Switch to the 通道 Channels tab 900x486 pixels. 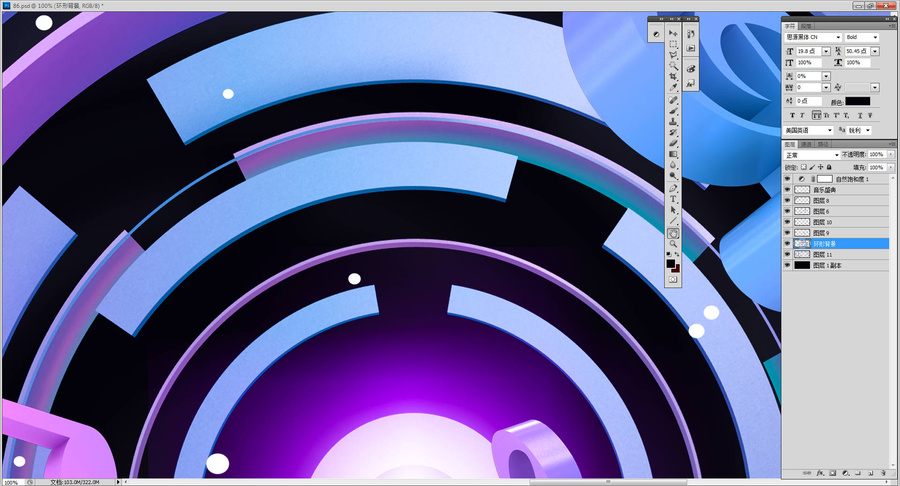[x=806, y=144]
